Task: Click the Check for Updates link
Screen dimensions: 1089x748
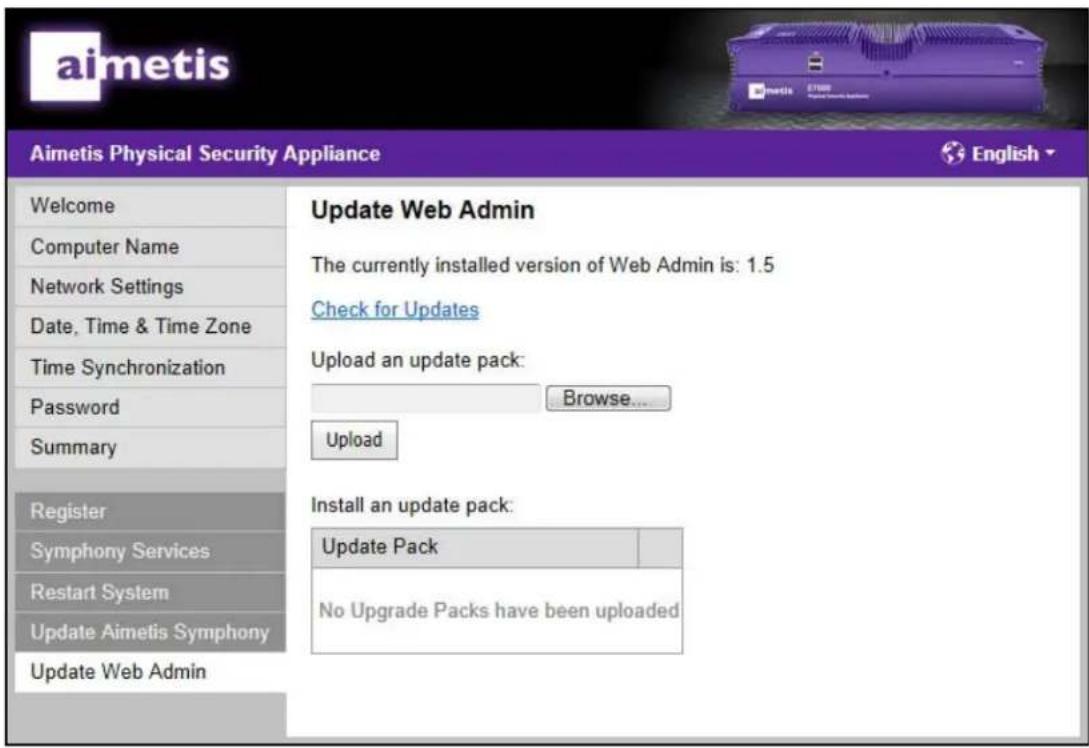Action: 394,310
